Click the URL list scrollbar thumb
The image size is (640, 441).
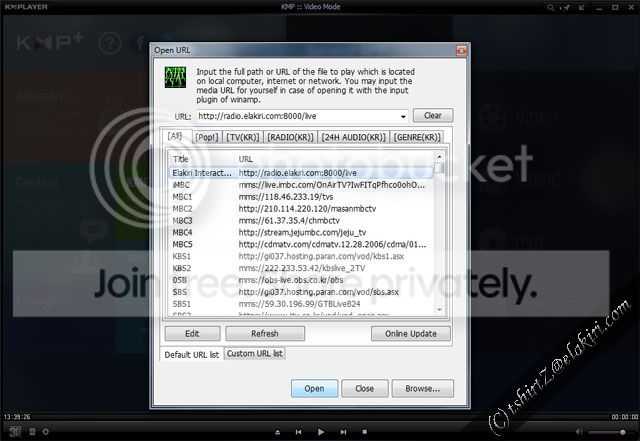[x=439, y=168]
